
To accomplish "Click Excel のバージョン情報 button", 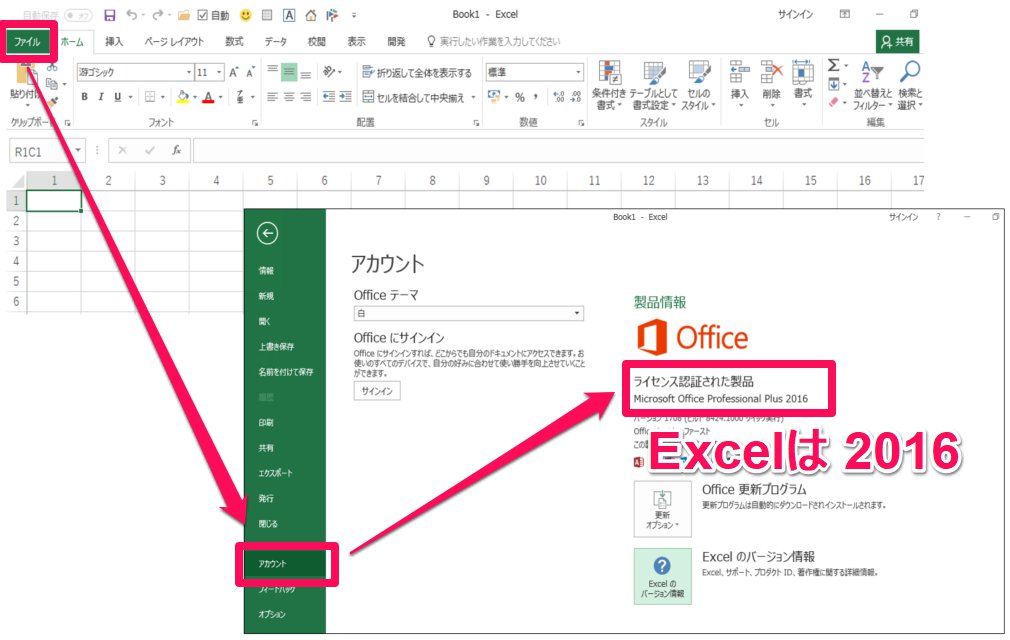I will (662, 576).
